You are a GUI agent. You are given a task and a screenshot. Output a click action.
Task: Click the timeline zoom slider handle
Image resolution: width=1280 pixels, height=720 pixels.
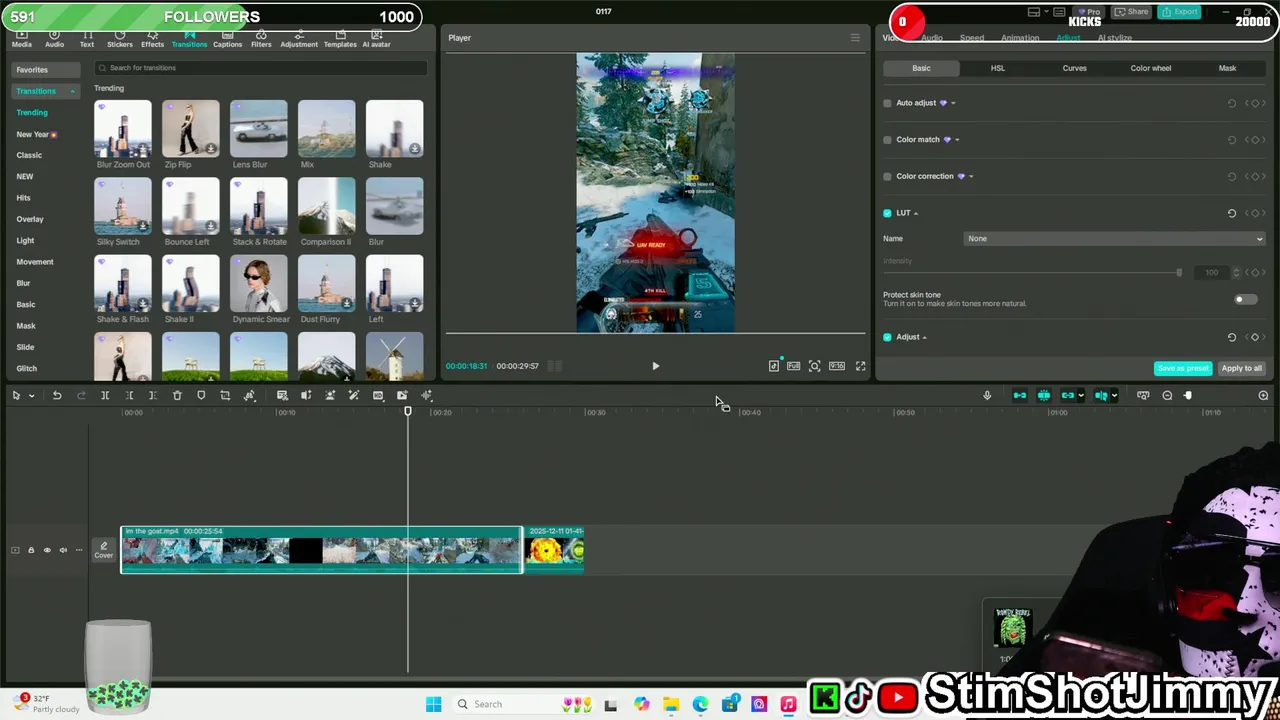pos(1188,396)
